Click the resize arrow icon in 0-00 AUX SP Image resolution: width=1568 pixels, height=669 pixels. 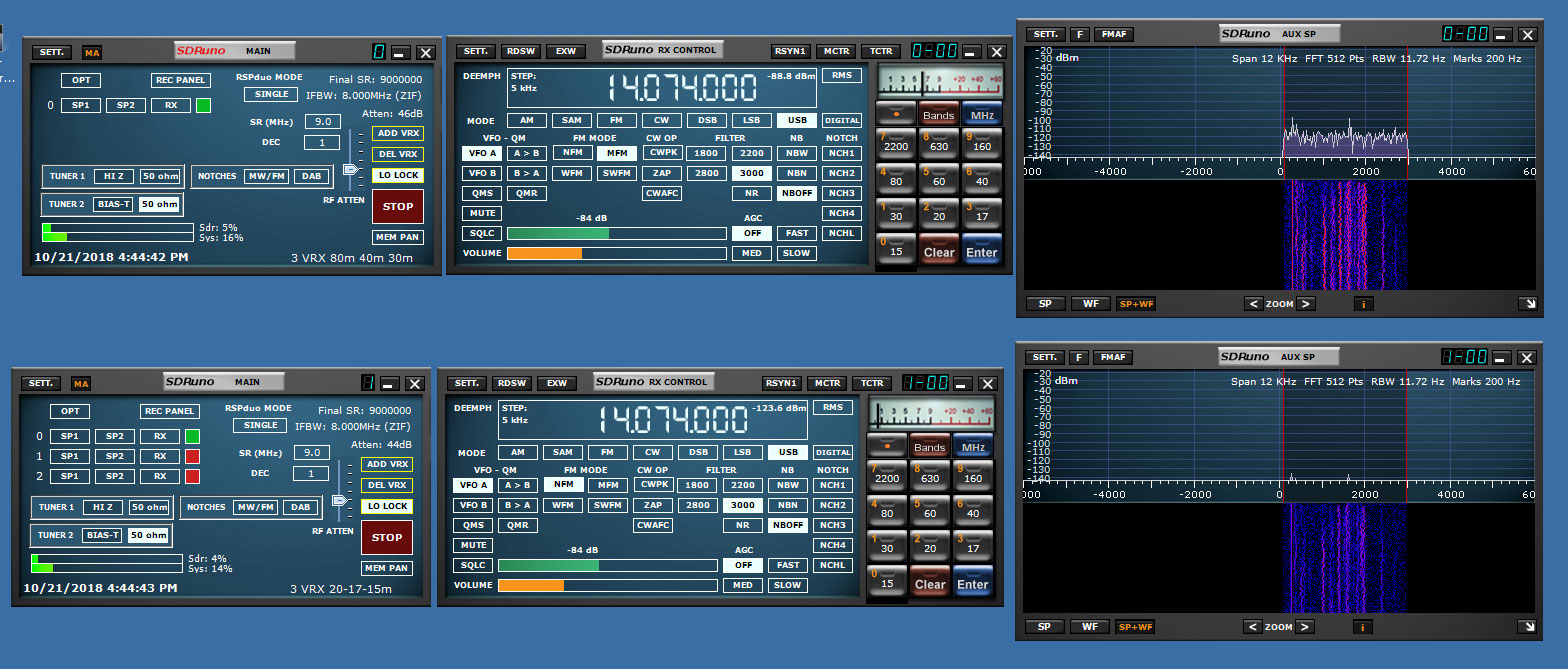coord(1526,304)
